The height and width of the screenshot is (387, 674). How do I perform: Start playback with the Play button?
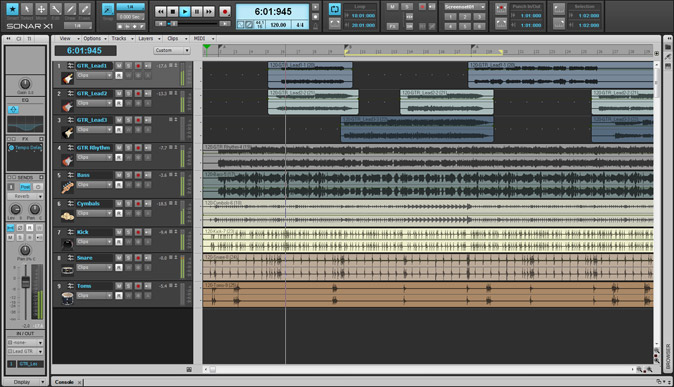pos(184,12)
